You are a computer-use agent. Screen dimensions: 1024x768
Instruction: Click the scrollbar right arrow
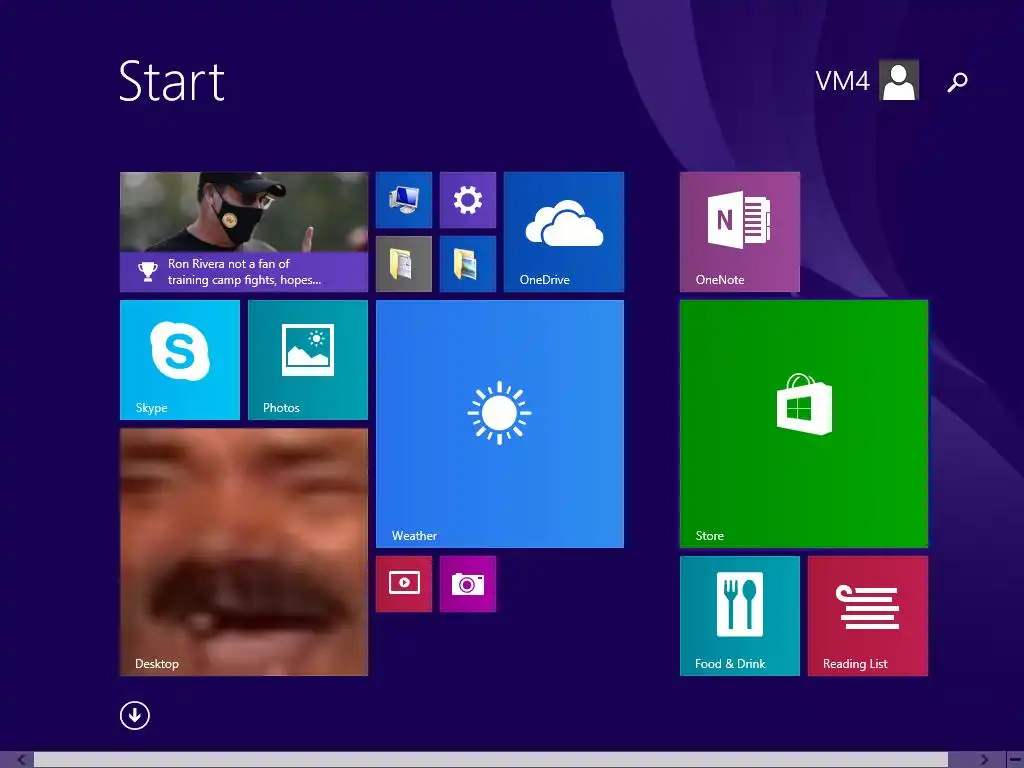(984, 760)
